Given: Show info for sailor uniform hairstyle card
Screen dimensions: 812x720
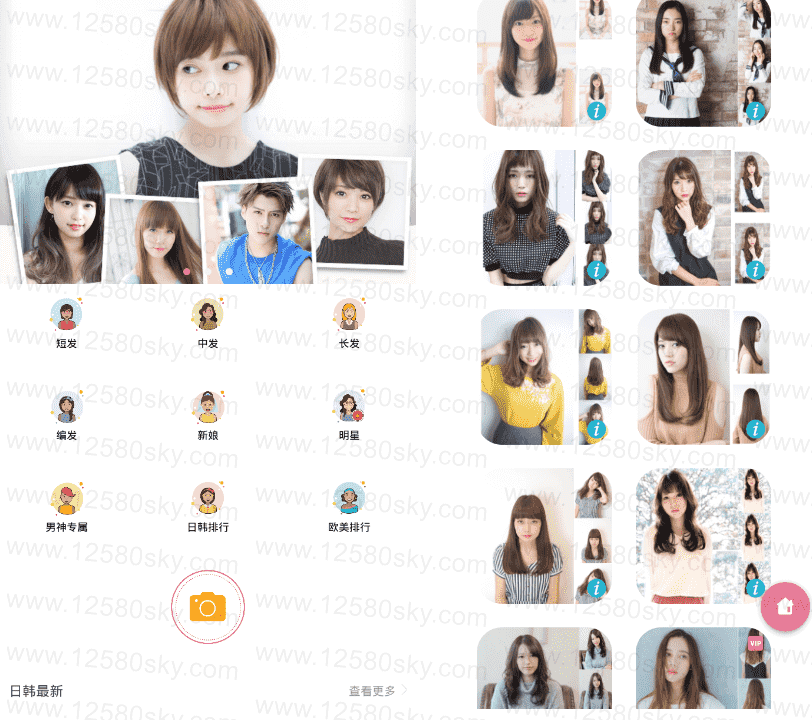Looking at the screenshot, I should pos(756,111).
